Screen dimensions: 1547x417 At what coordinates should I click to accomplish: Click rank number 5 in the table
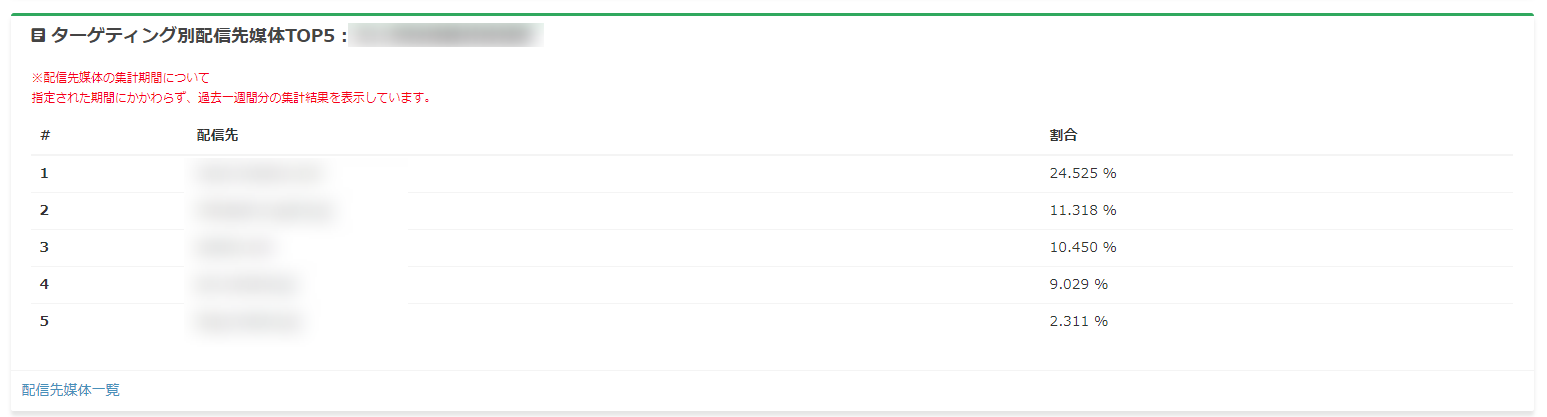(x=44, y=322)
